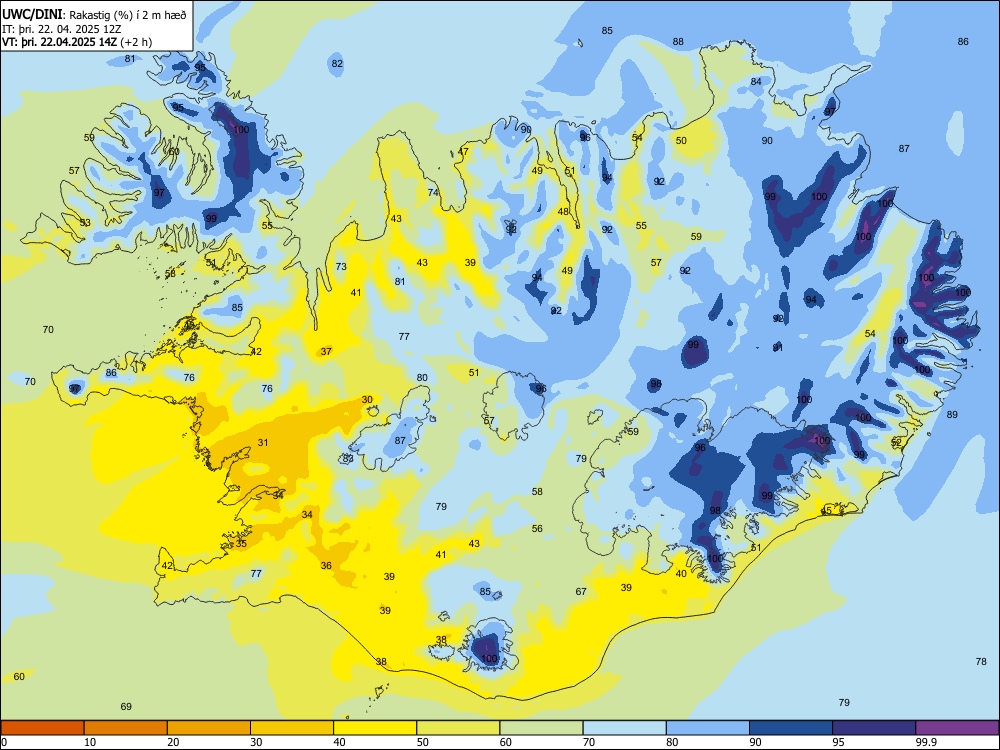Viewport: 1000px width, 750px height.
Task: Click the humidity value '36' on the map
Action: 326,565
